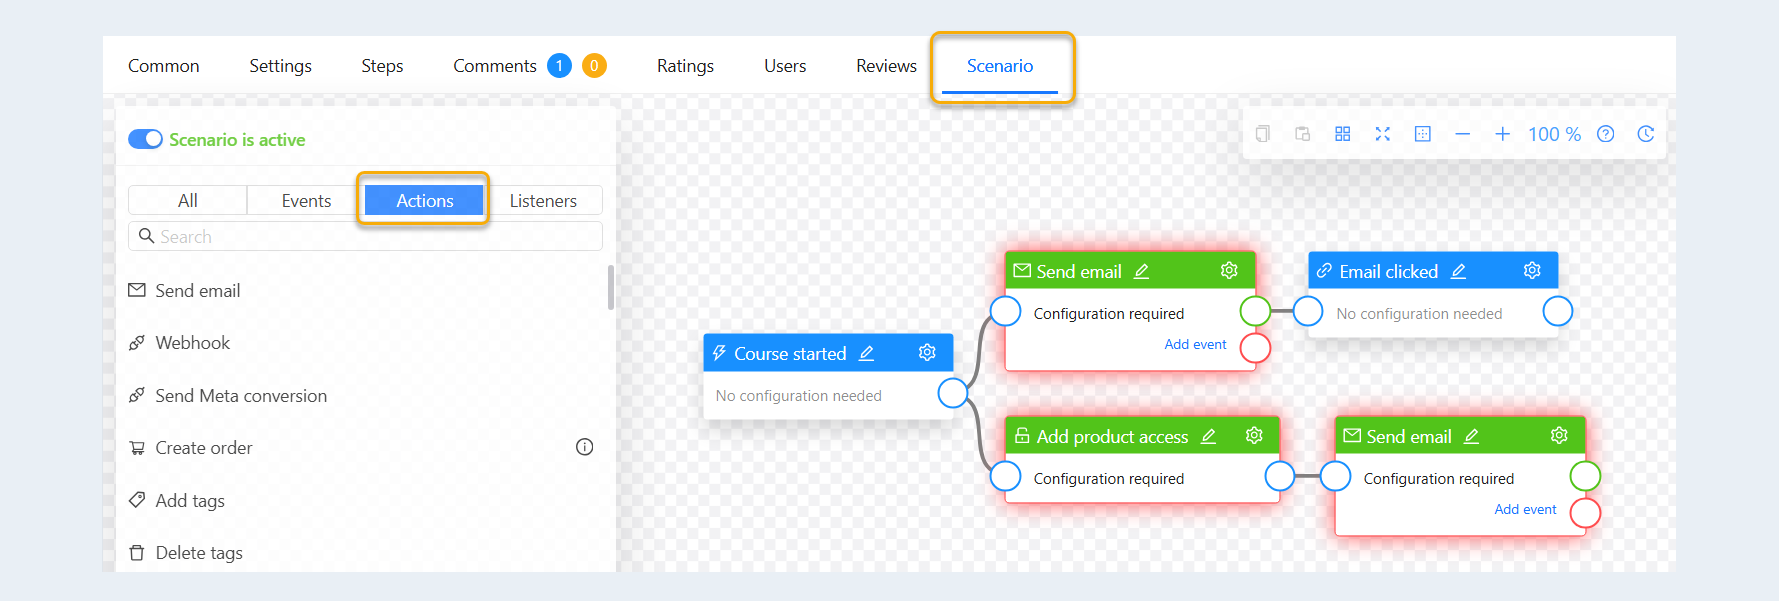Click the blue 1 comments badge
Viewport: 1779px width, 601px height.
pos(559,66)
